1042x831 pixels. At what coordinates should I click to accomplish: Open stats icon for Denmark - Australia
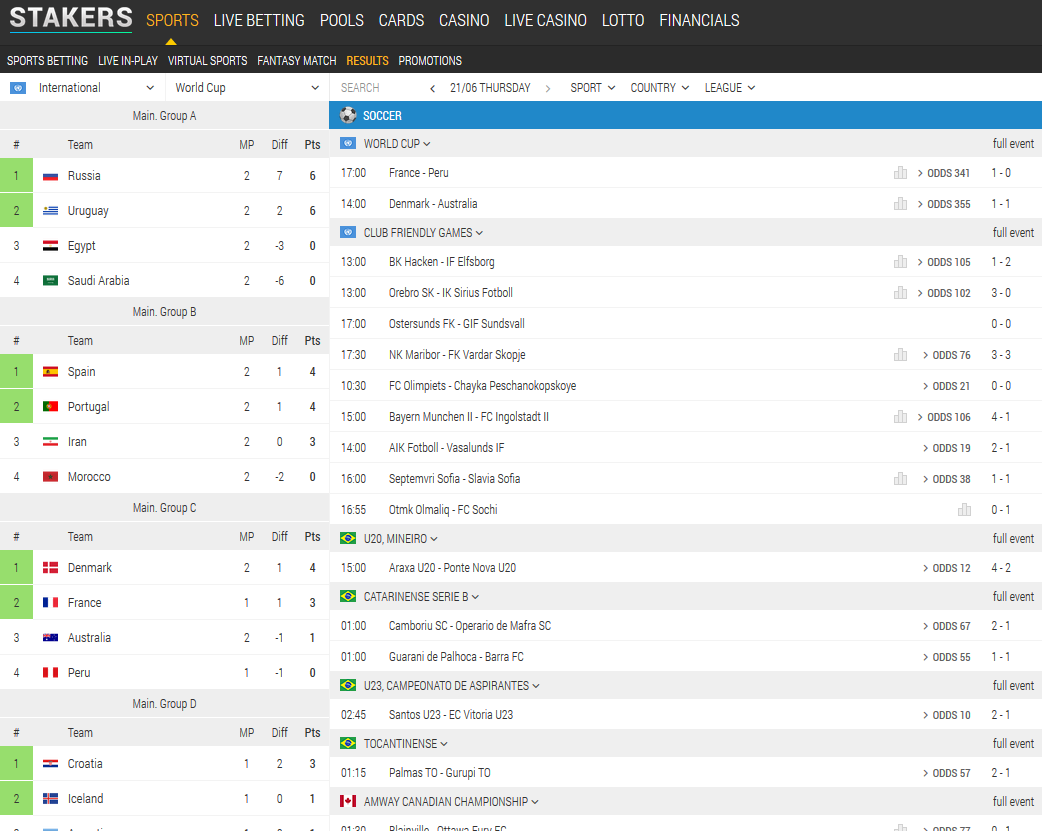pos(900,204)
